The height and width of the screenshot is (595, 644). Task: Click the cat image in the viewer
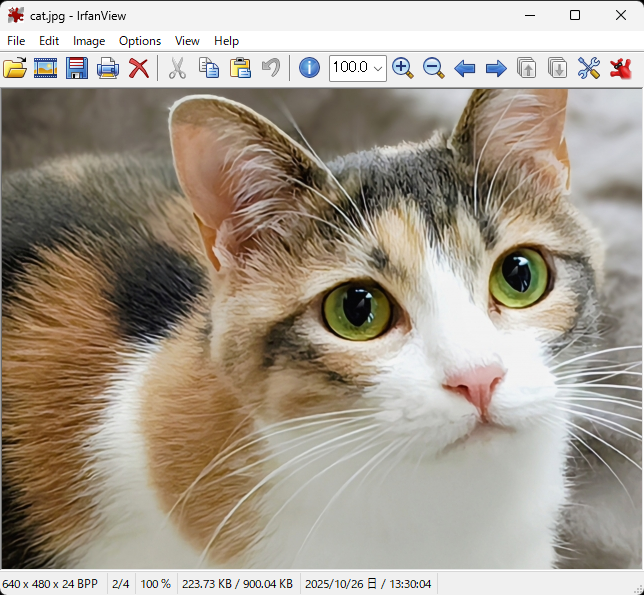click(322, 330)
